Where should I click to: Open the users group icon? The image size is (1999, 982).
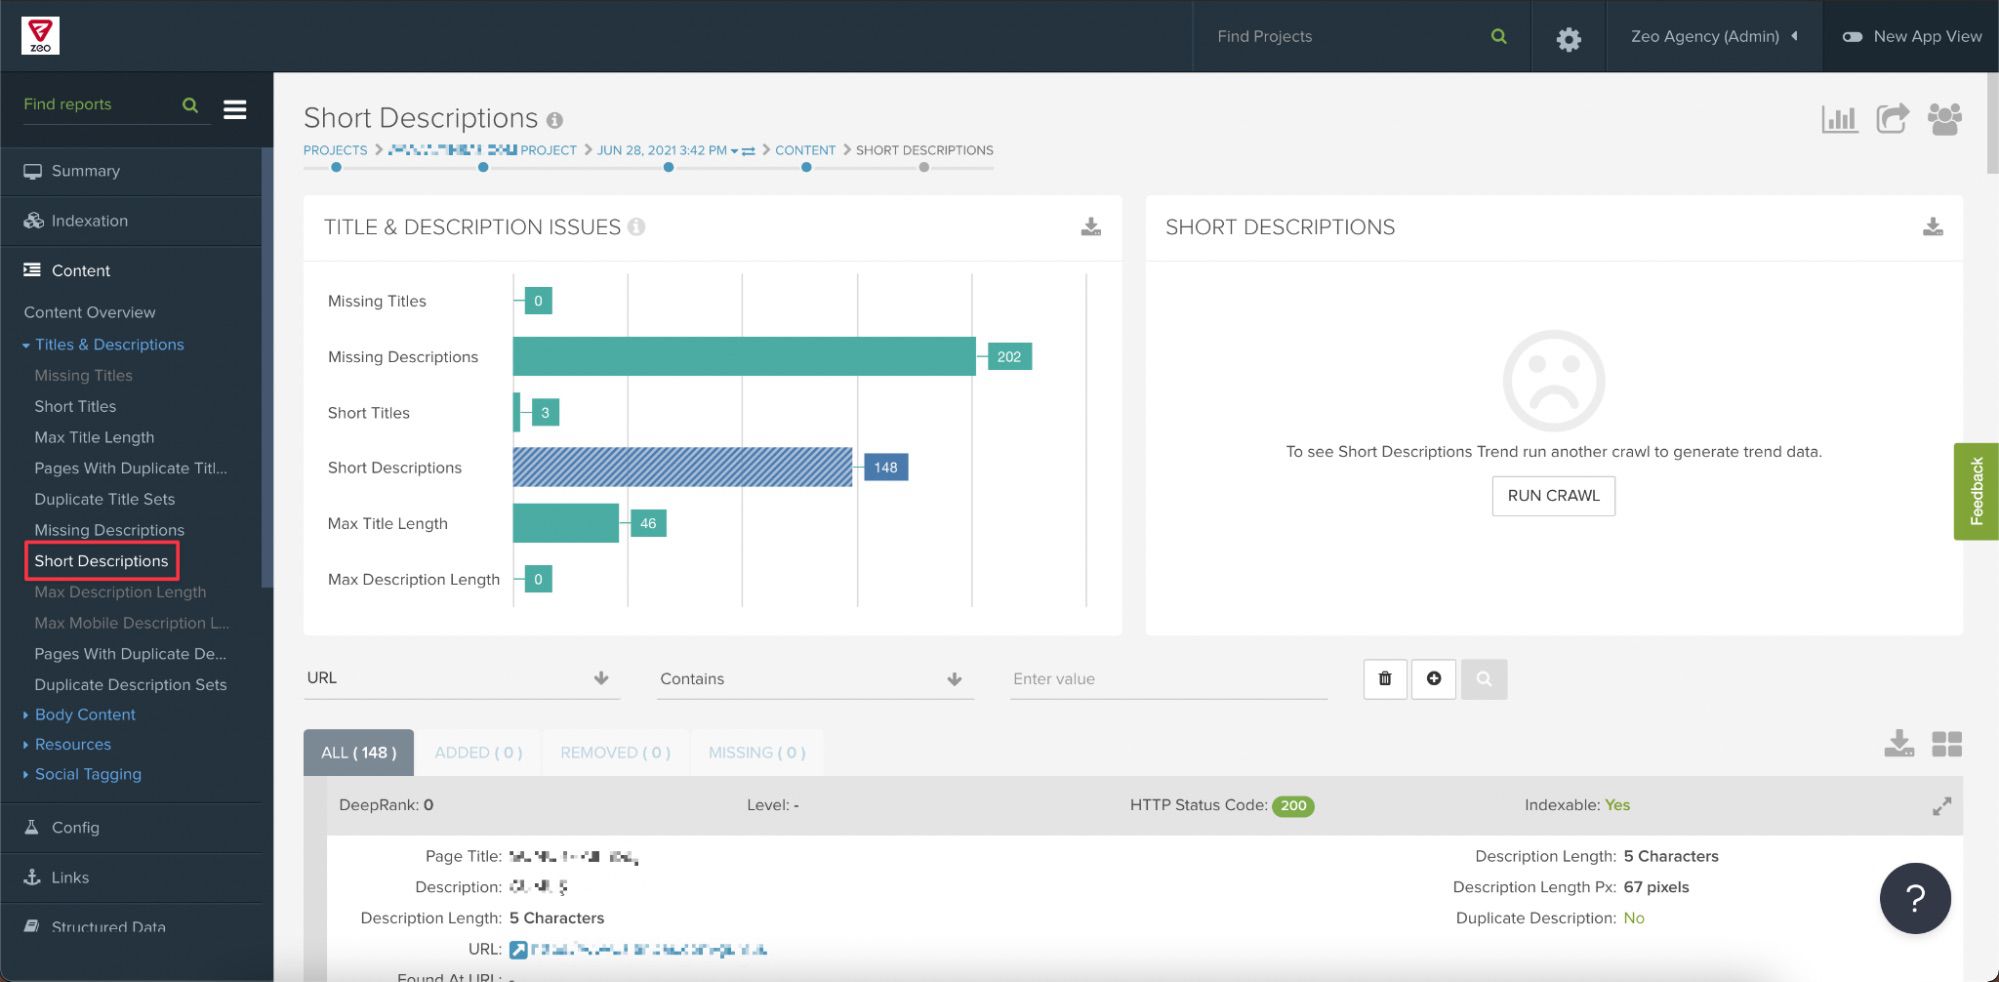1944,119
